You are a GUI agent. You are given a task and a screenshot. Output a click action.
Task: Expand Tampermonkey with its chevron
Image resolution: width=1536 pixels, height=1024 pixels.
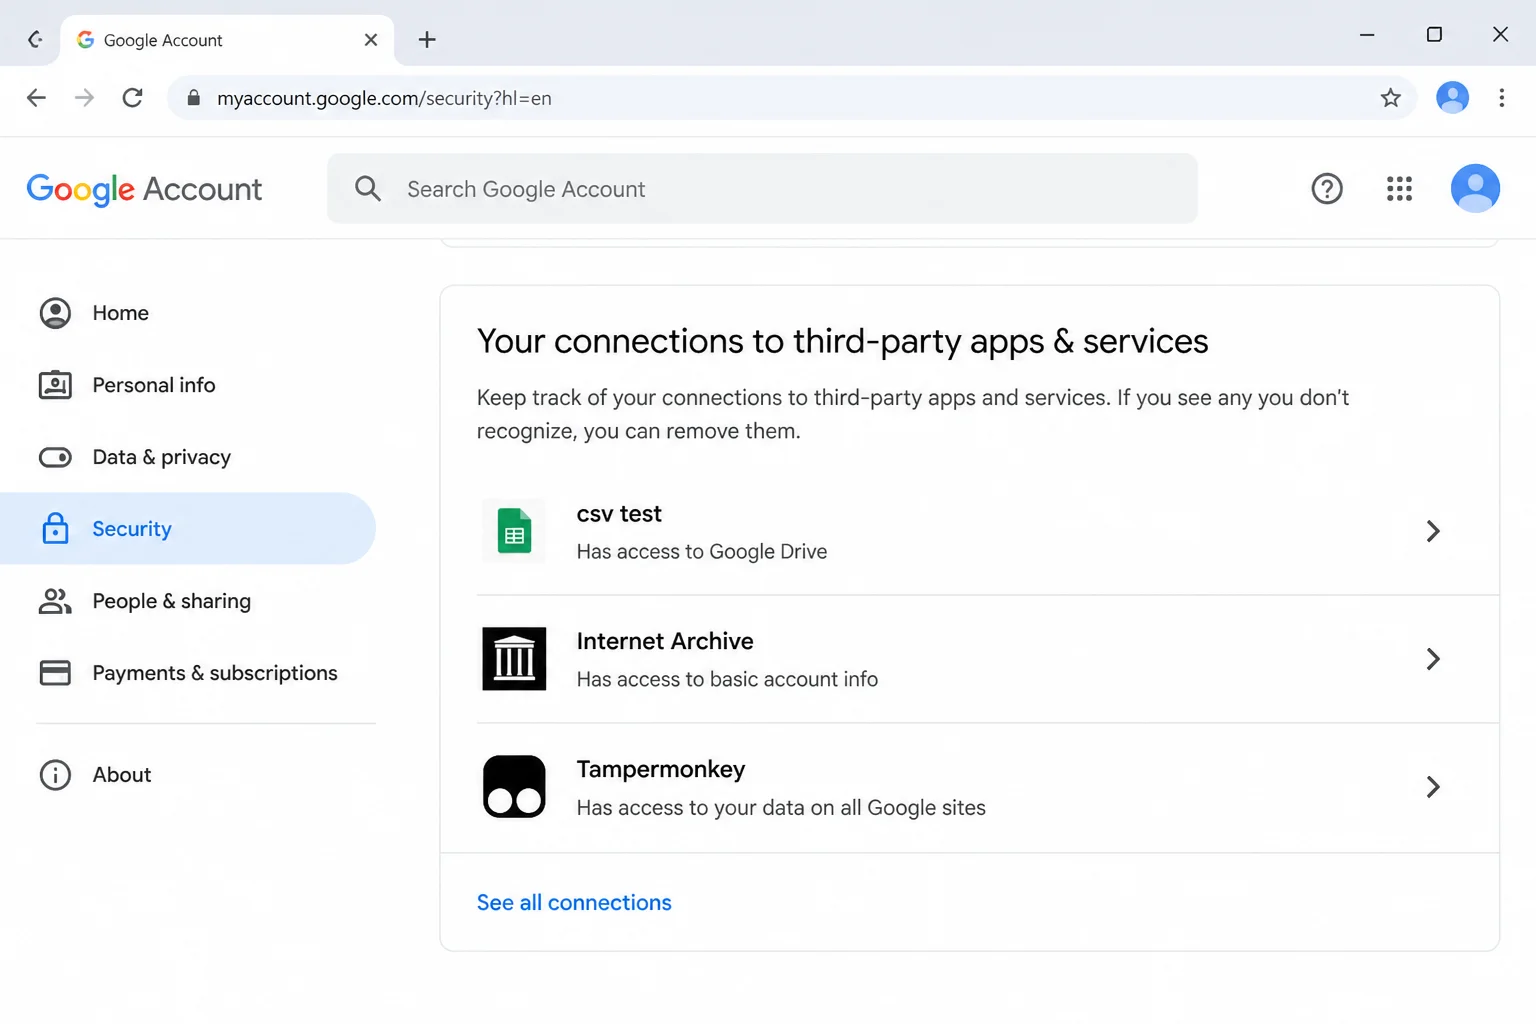[x=1433, y=787]
